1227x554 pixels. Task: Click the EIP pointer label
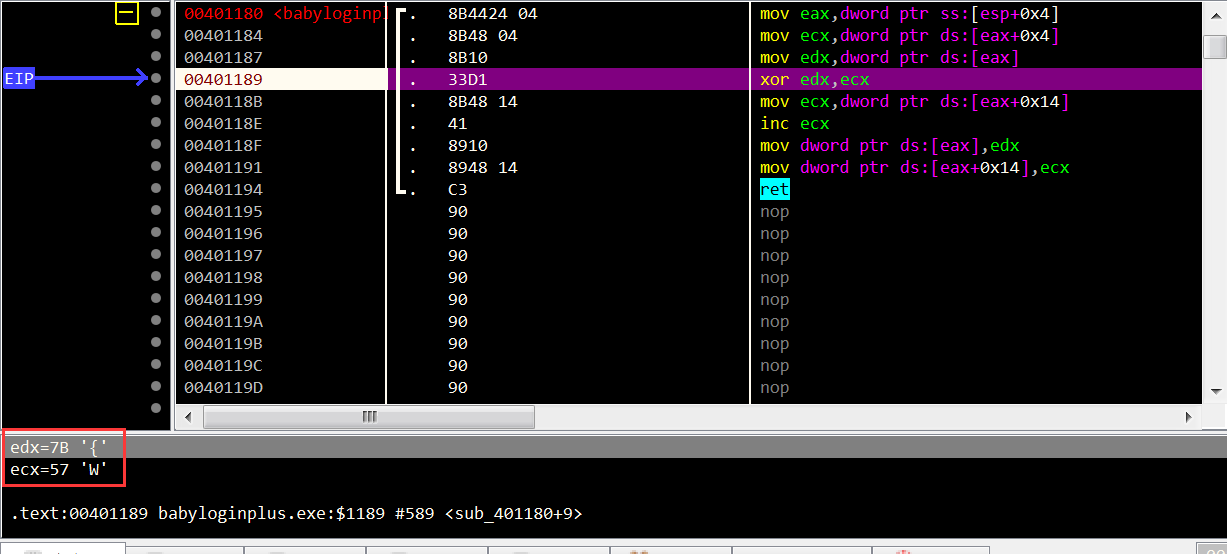coord(19,79)
